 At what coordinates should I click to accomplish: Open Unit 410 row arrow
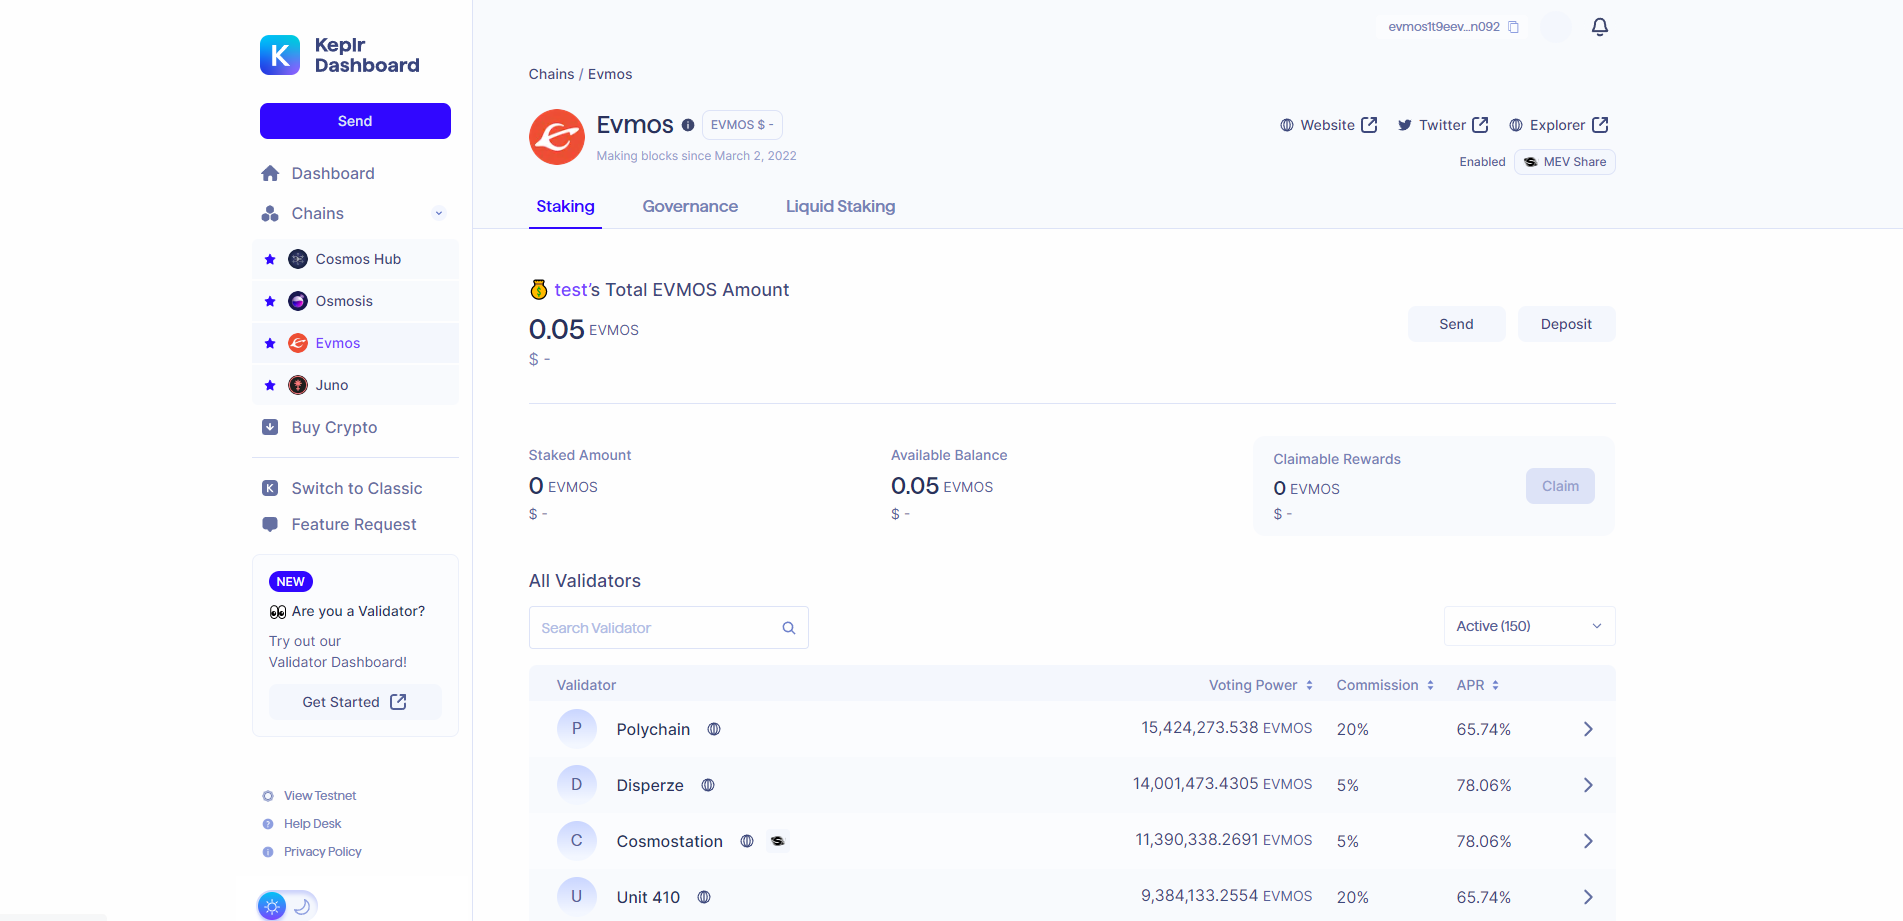click(x=1588, y=897)
